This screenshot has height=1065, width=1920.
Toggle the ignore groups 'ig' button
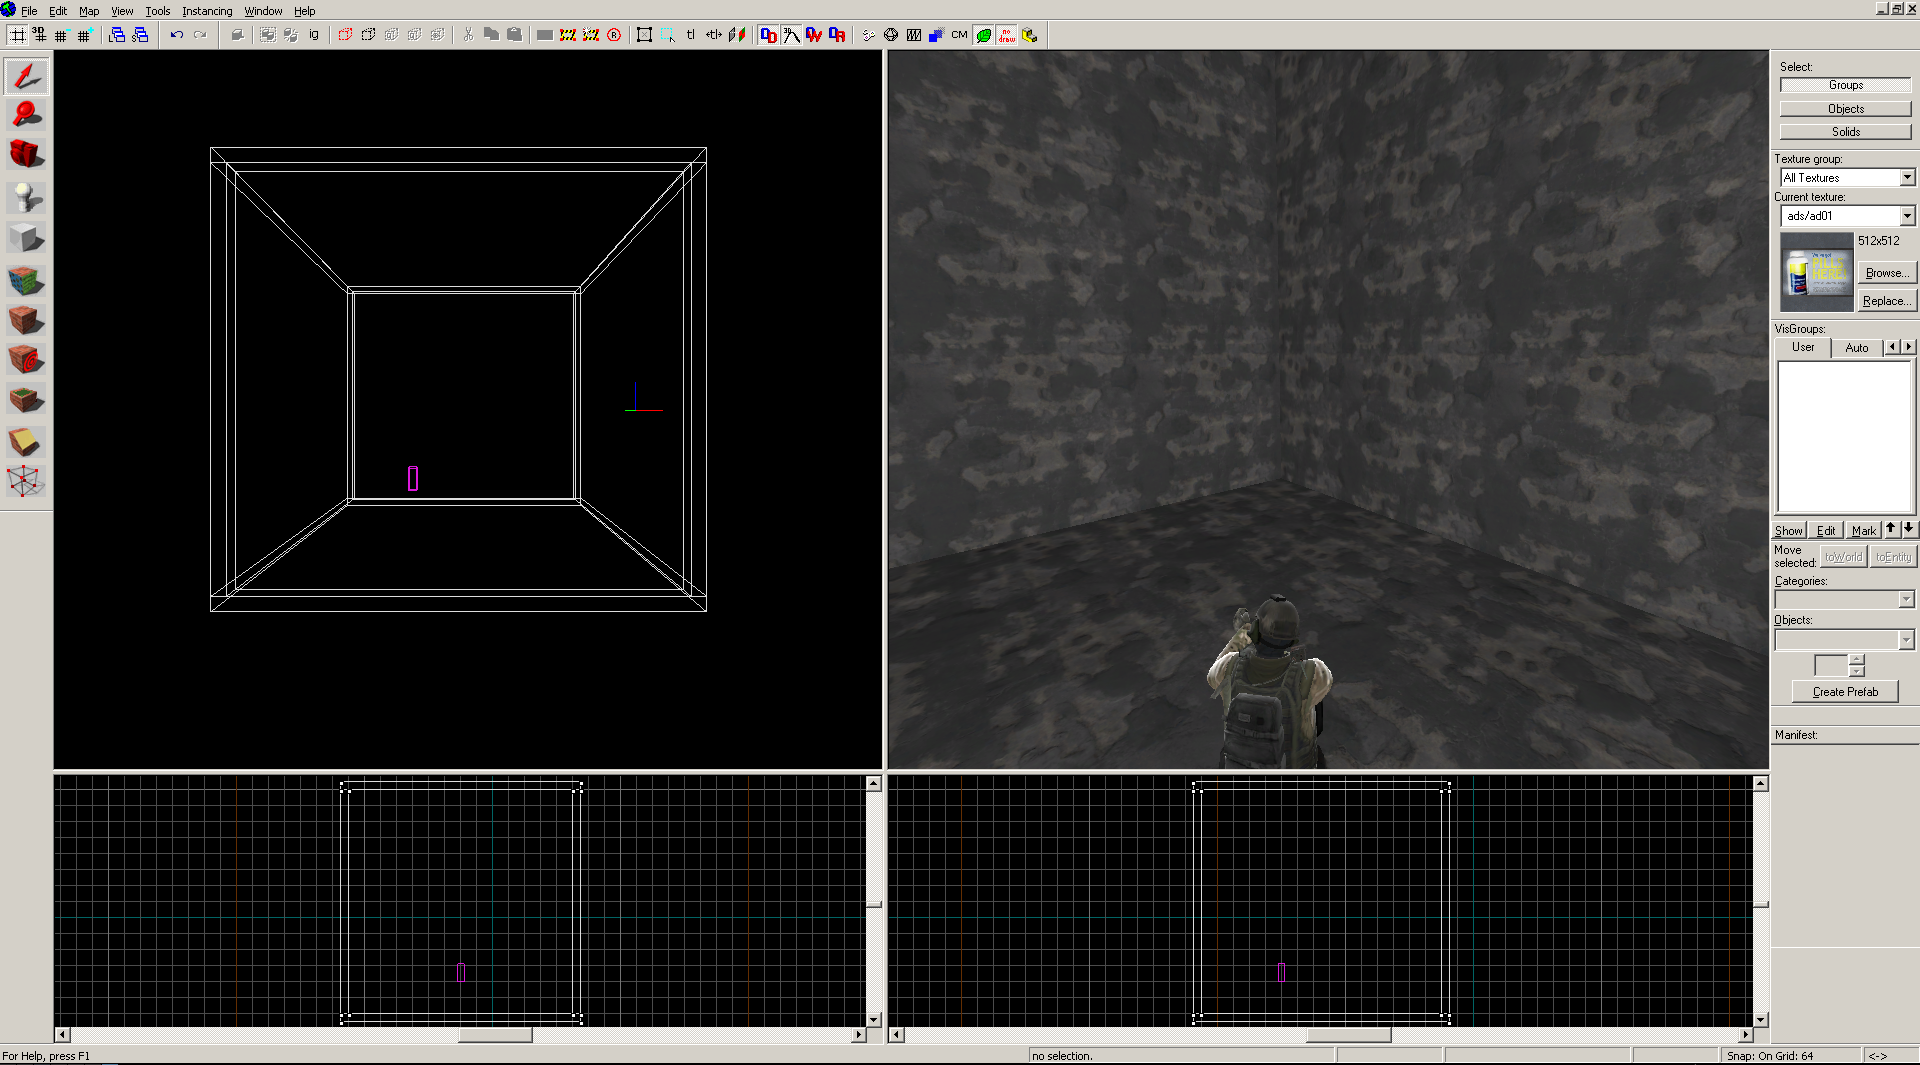click(314, 35)
